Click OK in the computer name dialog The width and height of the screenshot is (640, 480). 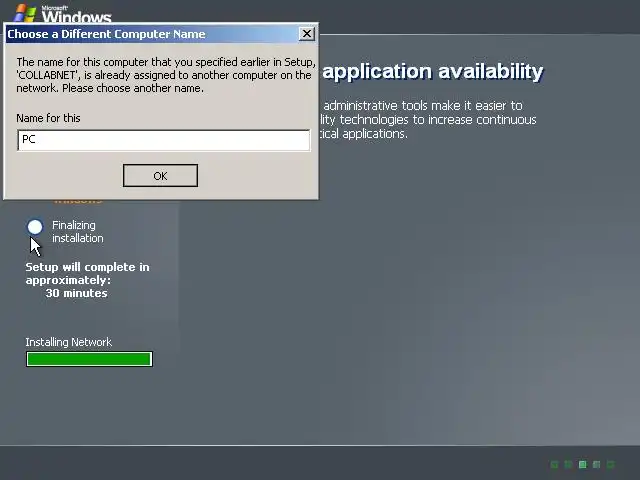(x=160, y=176)
